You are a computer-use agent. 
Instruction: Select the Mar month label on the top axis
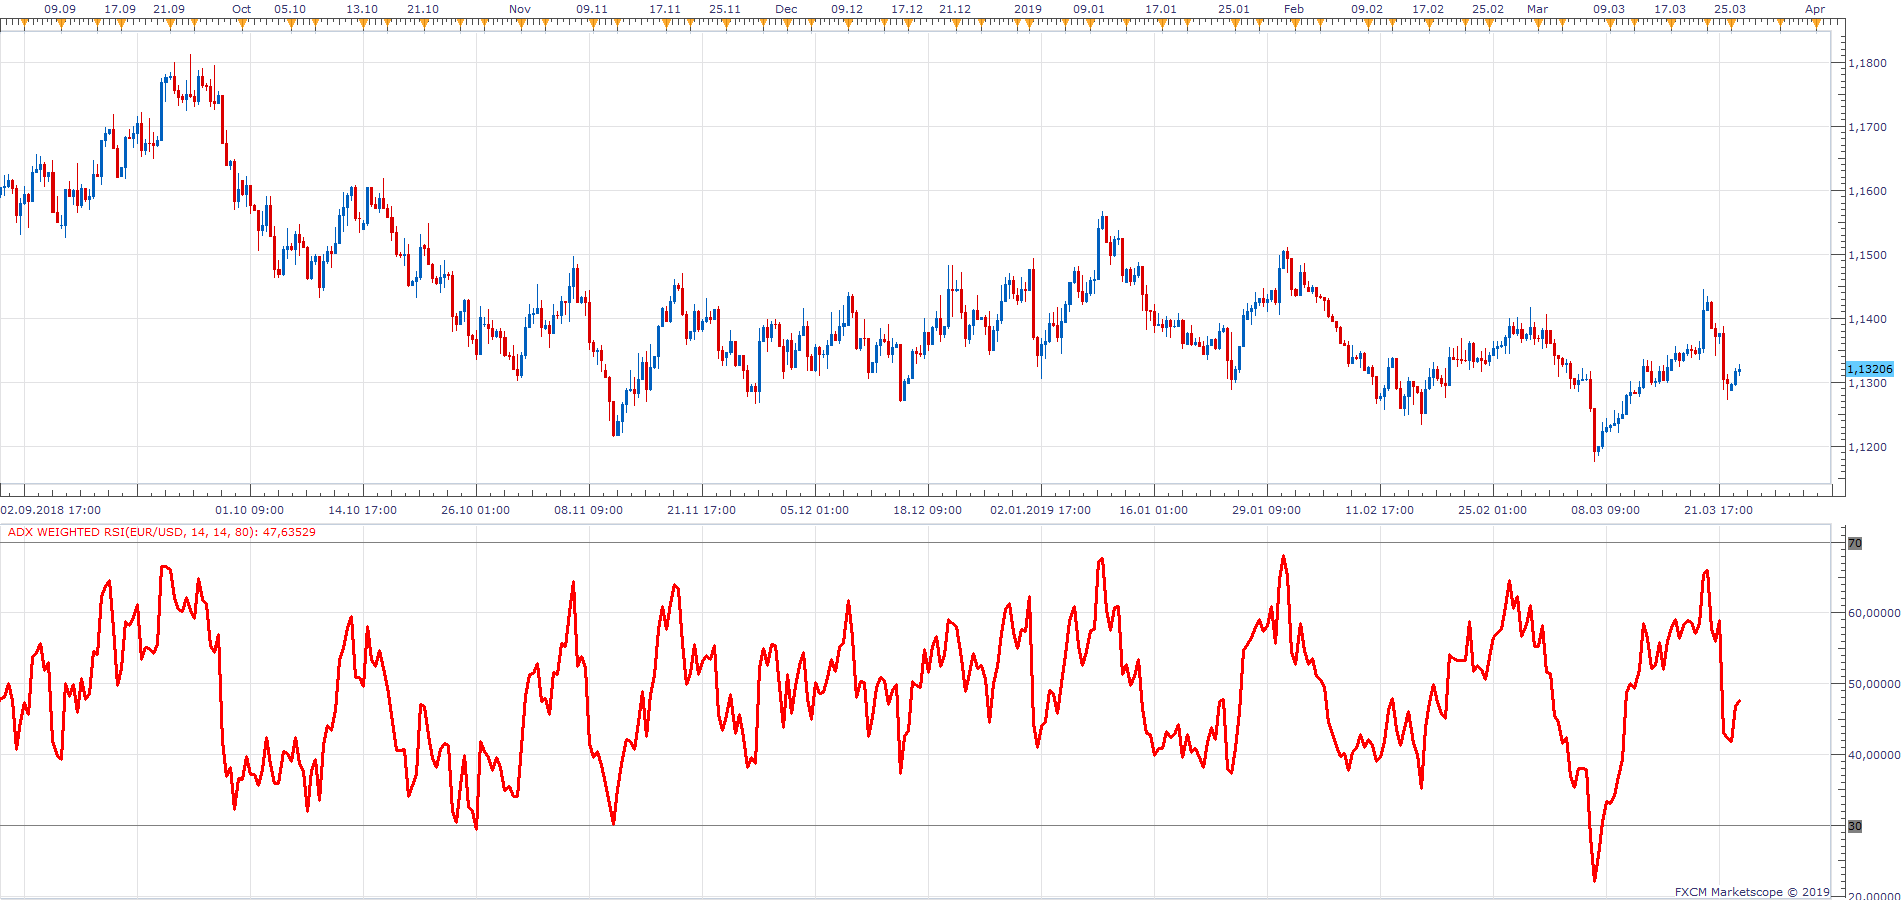coord(1538,9)
